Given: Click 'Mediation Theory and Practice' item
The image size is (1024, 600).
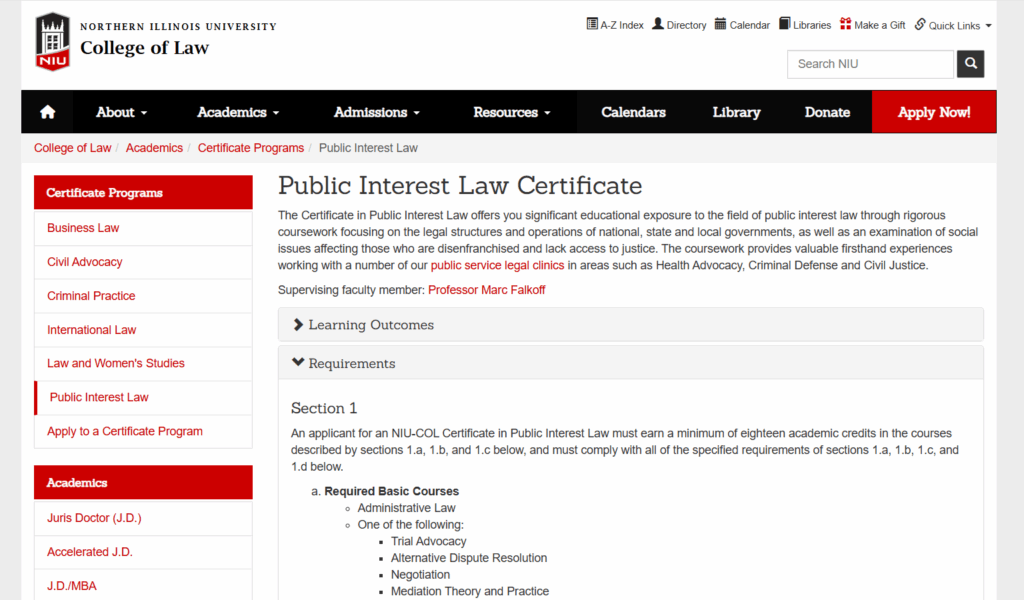Looking at the screenshot, I should (470, 592).
